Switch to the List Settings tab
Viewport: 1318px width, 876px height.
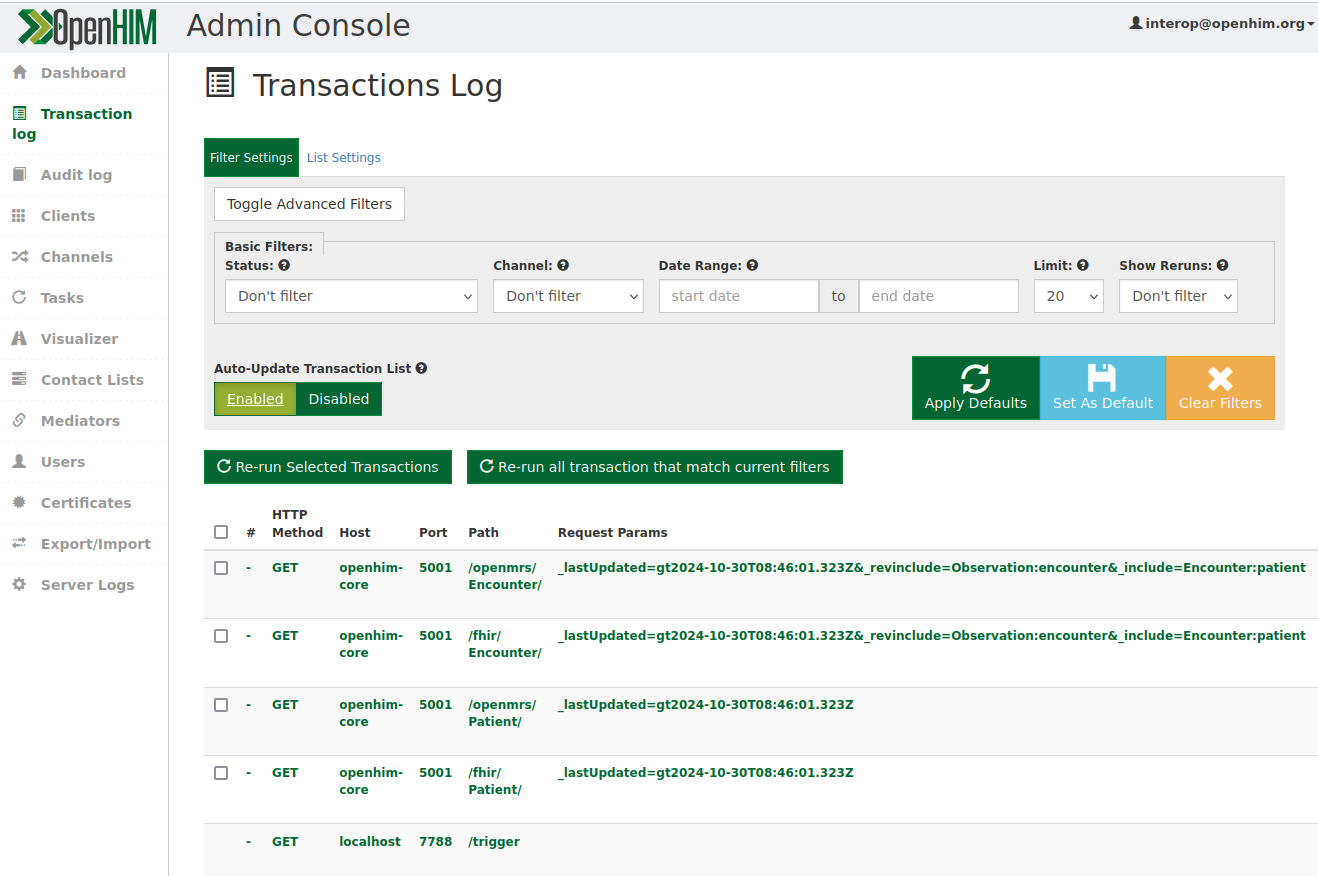(343, 158)
